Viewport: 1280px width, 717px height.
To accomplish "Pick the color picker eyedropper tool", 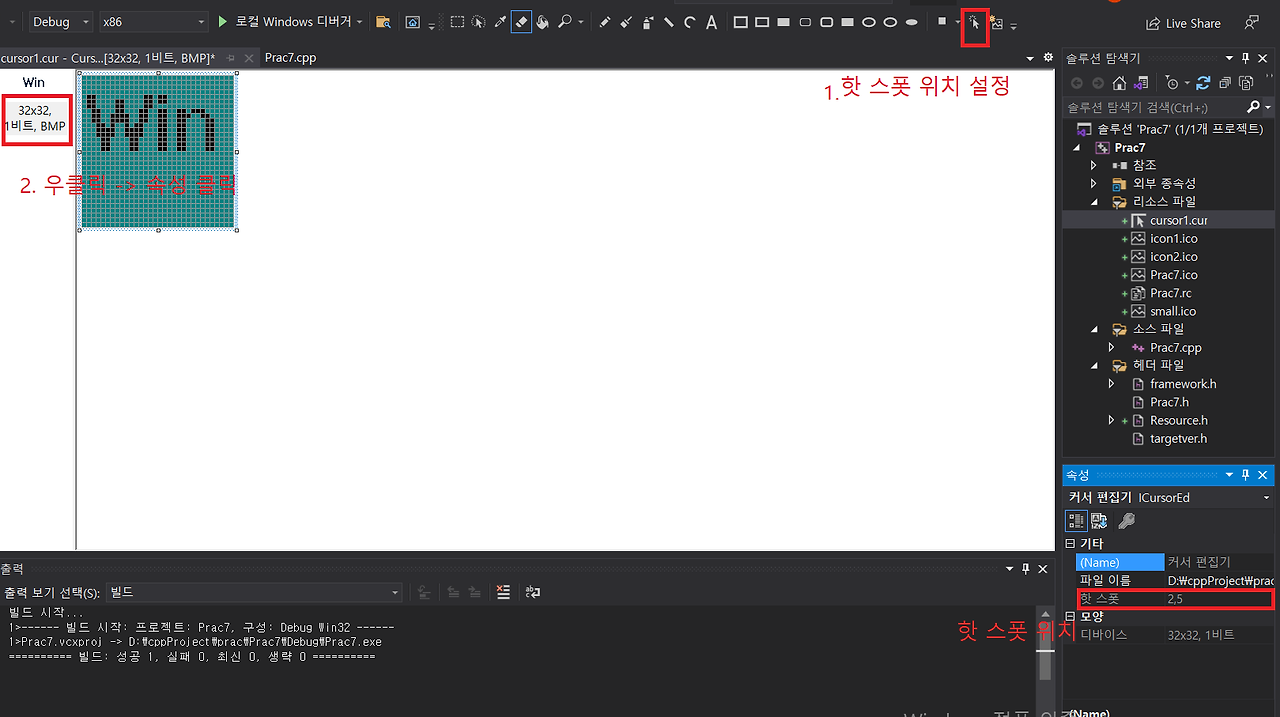I will click(500, 22).
